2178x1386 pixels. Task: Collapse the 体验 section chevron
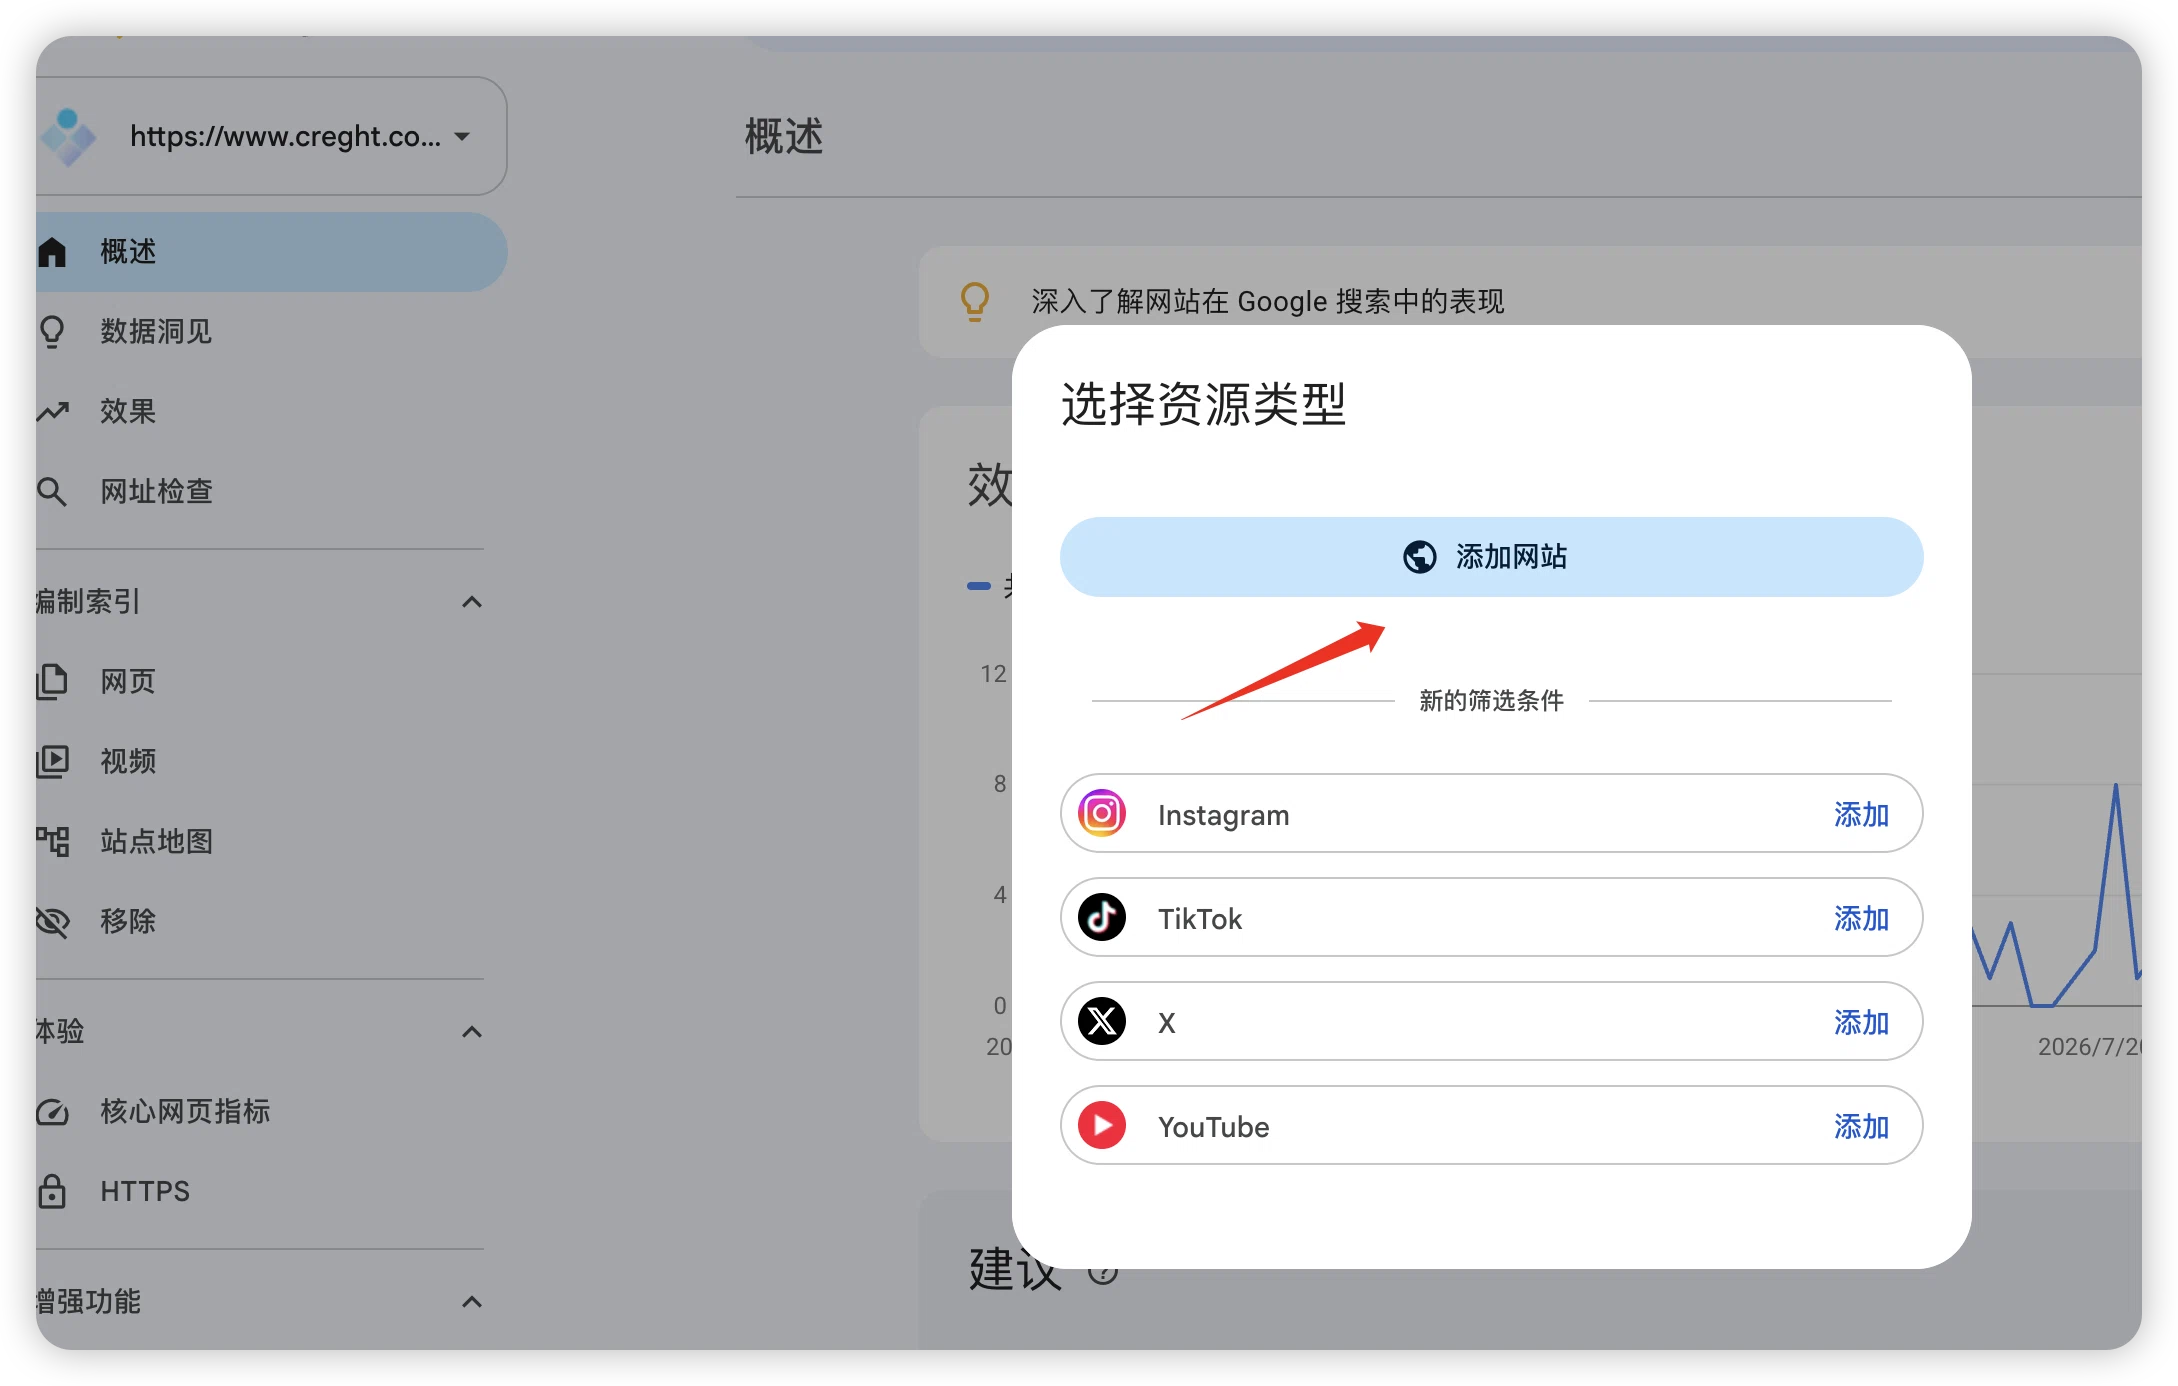[x=472, y=1032]
